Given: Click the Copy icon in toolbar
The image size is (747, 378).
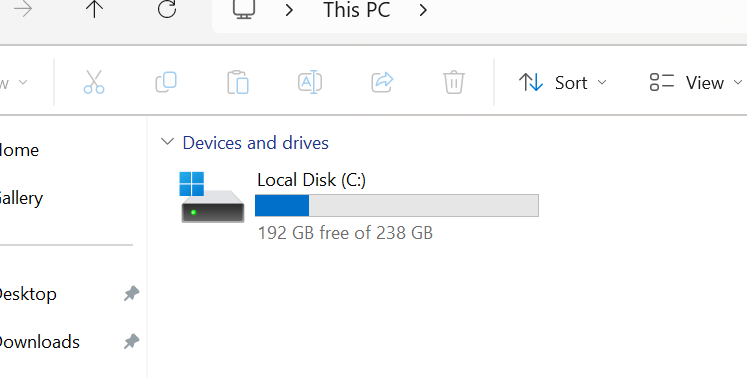Looking at the screenshot, I should point(166,82).
